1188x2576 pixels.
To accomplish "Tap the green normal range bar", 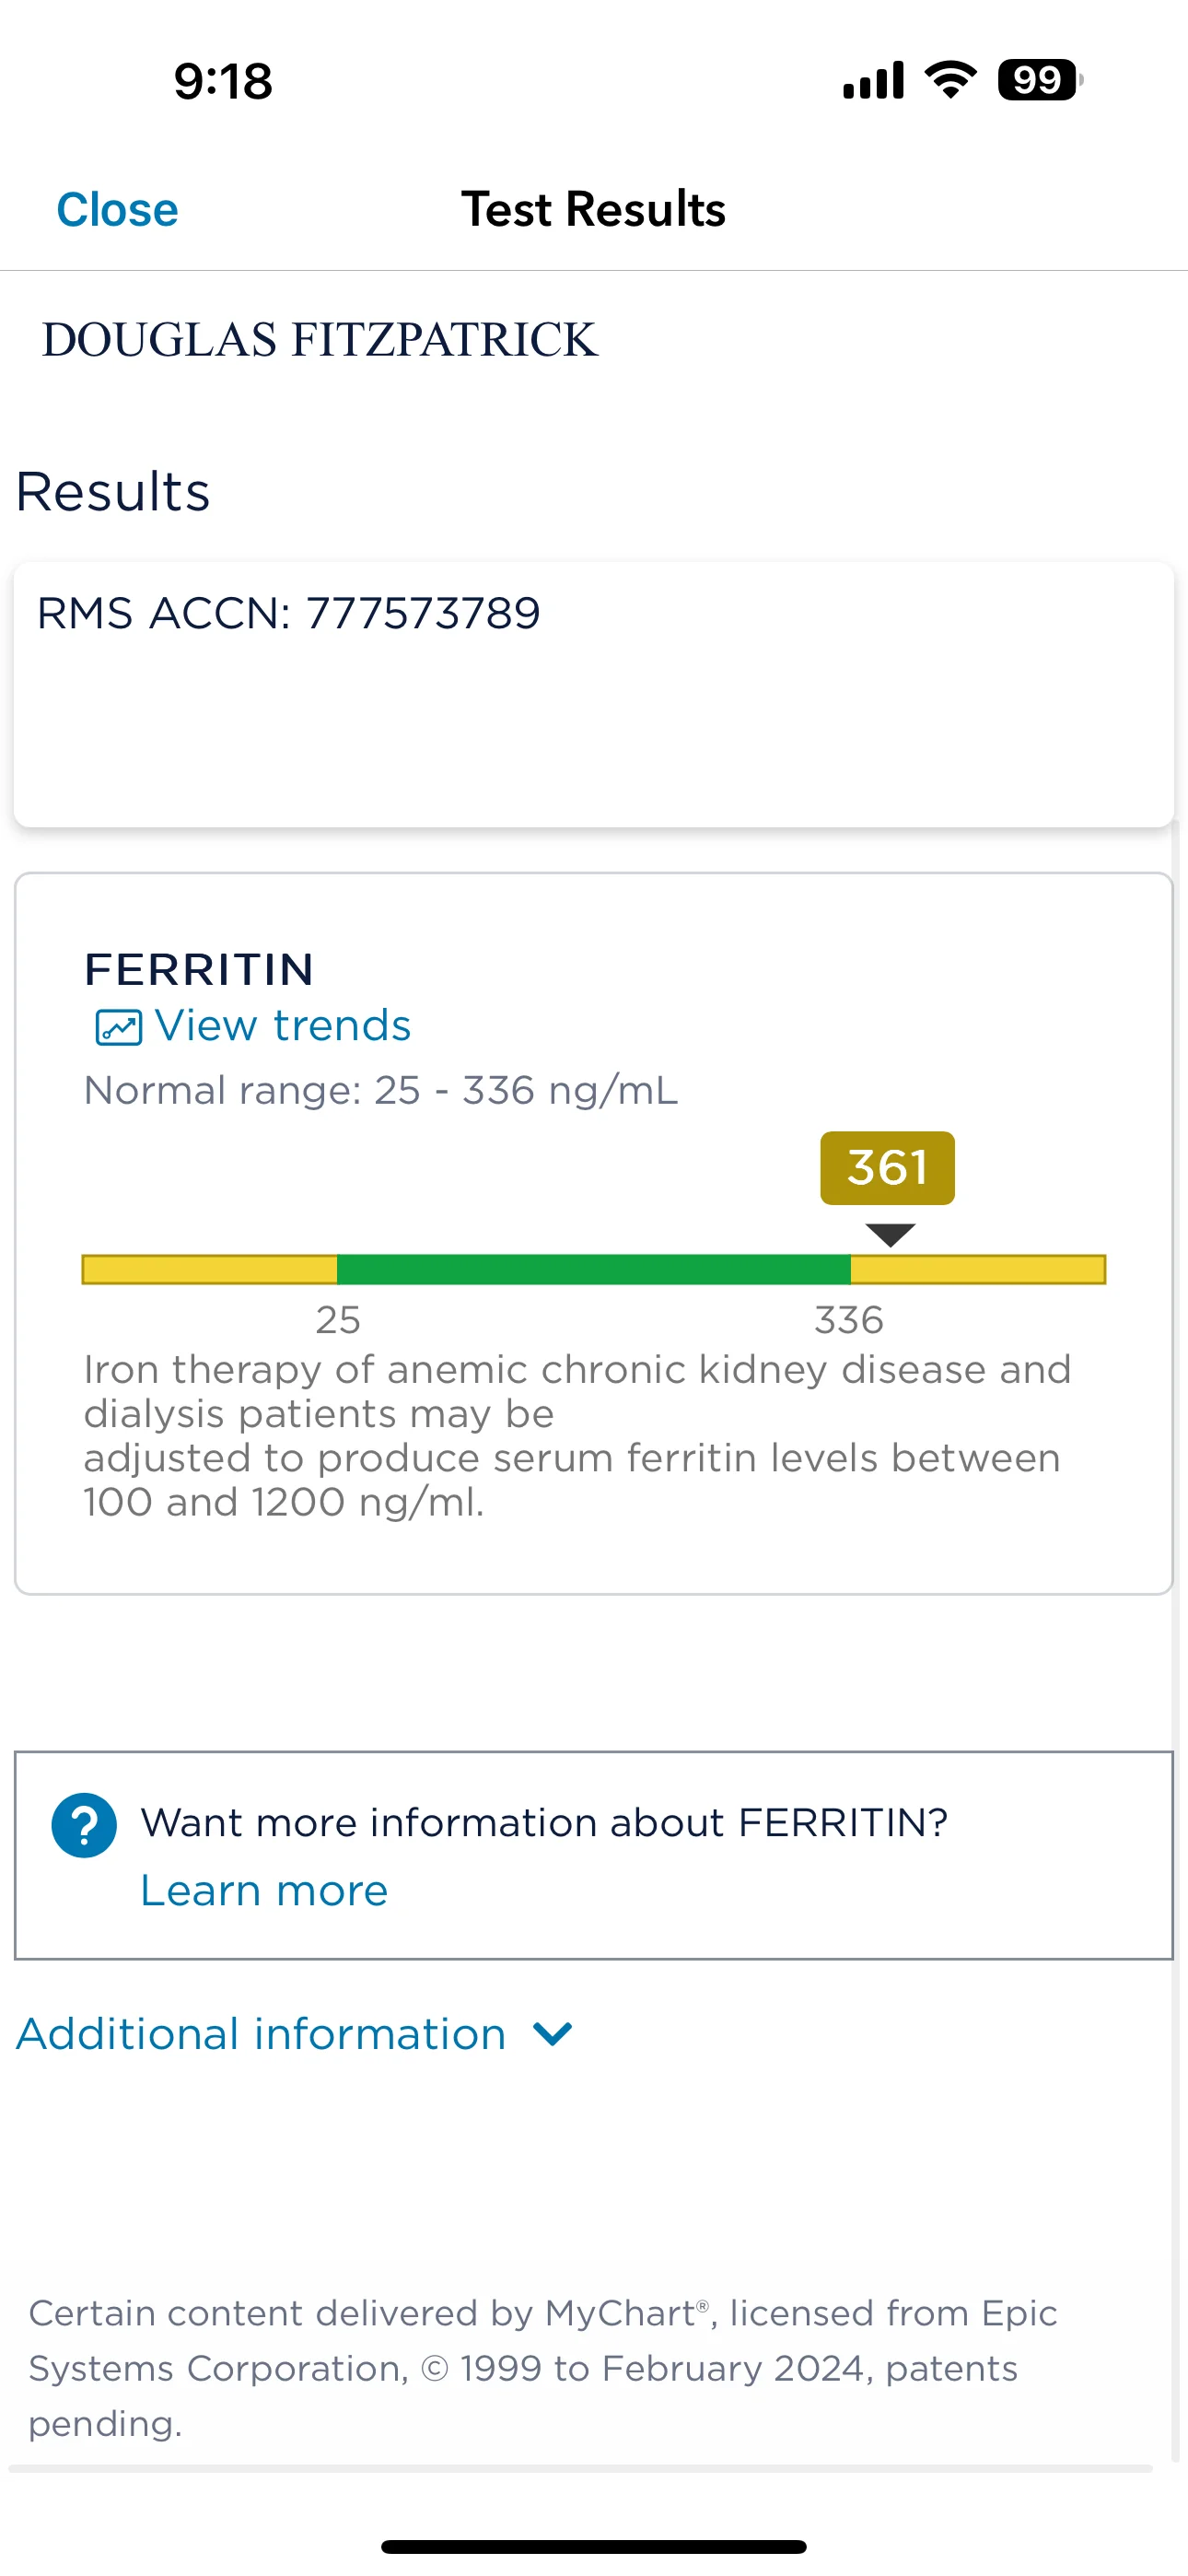I will click(593, 1269).
